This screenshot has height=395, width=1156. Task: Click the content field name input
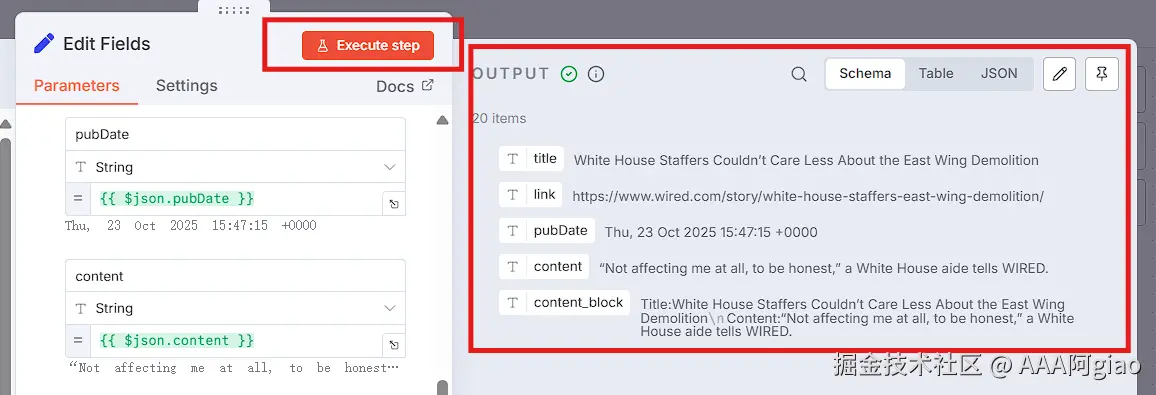click(x=235, y=276)
